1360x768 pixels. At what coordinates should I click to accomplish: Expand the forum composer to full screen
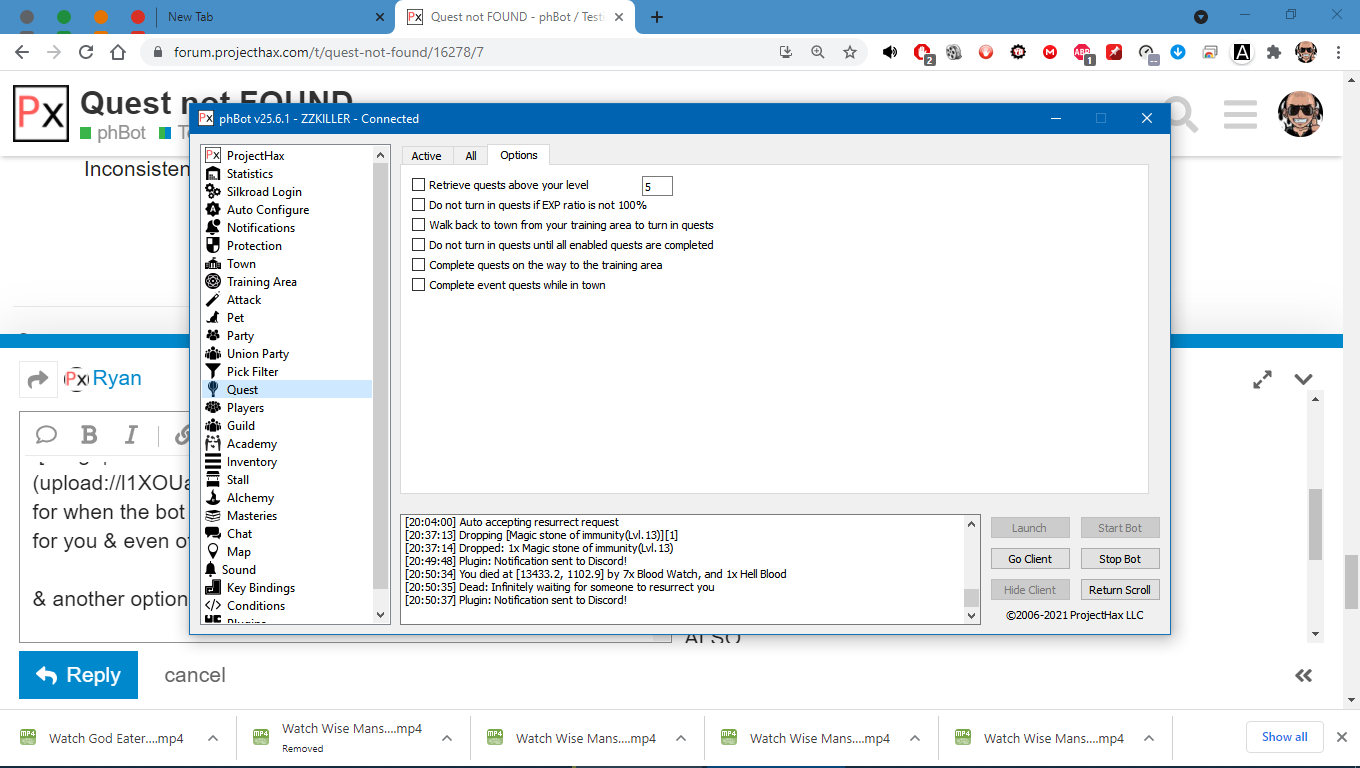(1263, 380)
